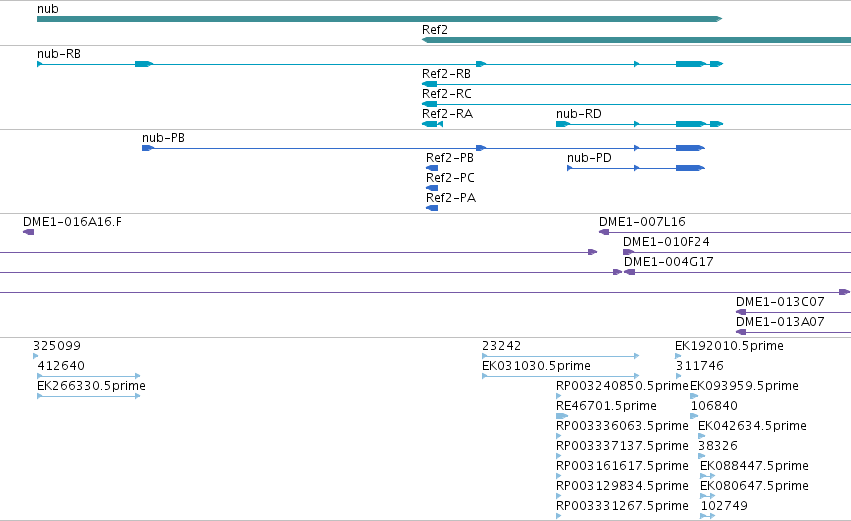The width and height of the screenshot is (851, 521).
Task: Click the Ref2-PB protein label
Action: (449, 158)
